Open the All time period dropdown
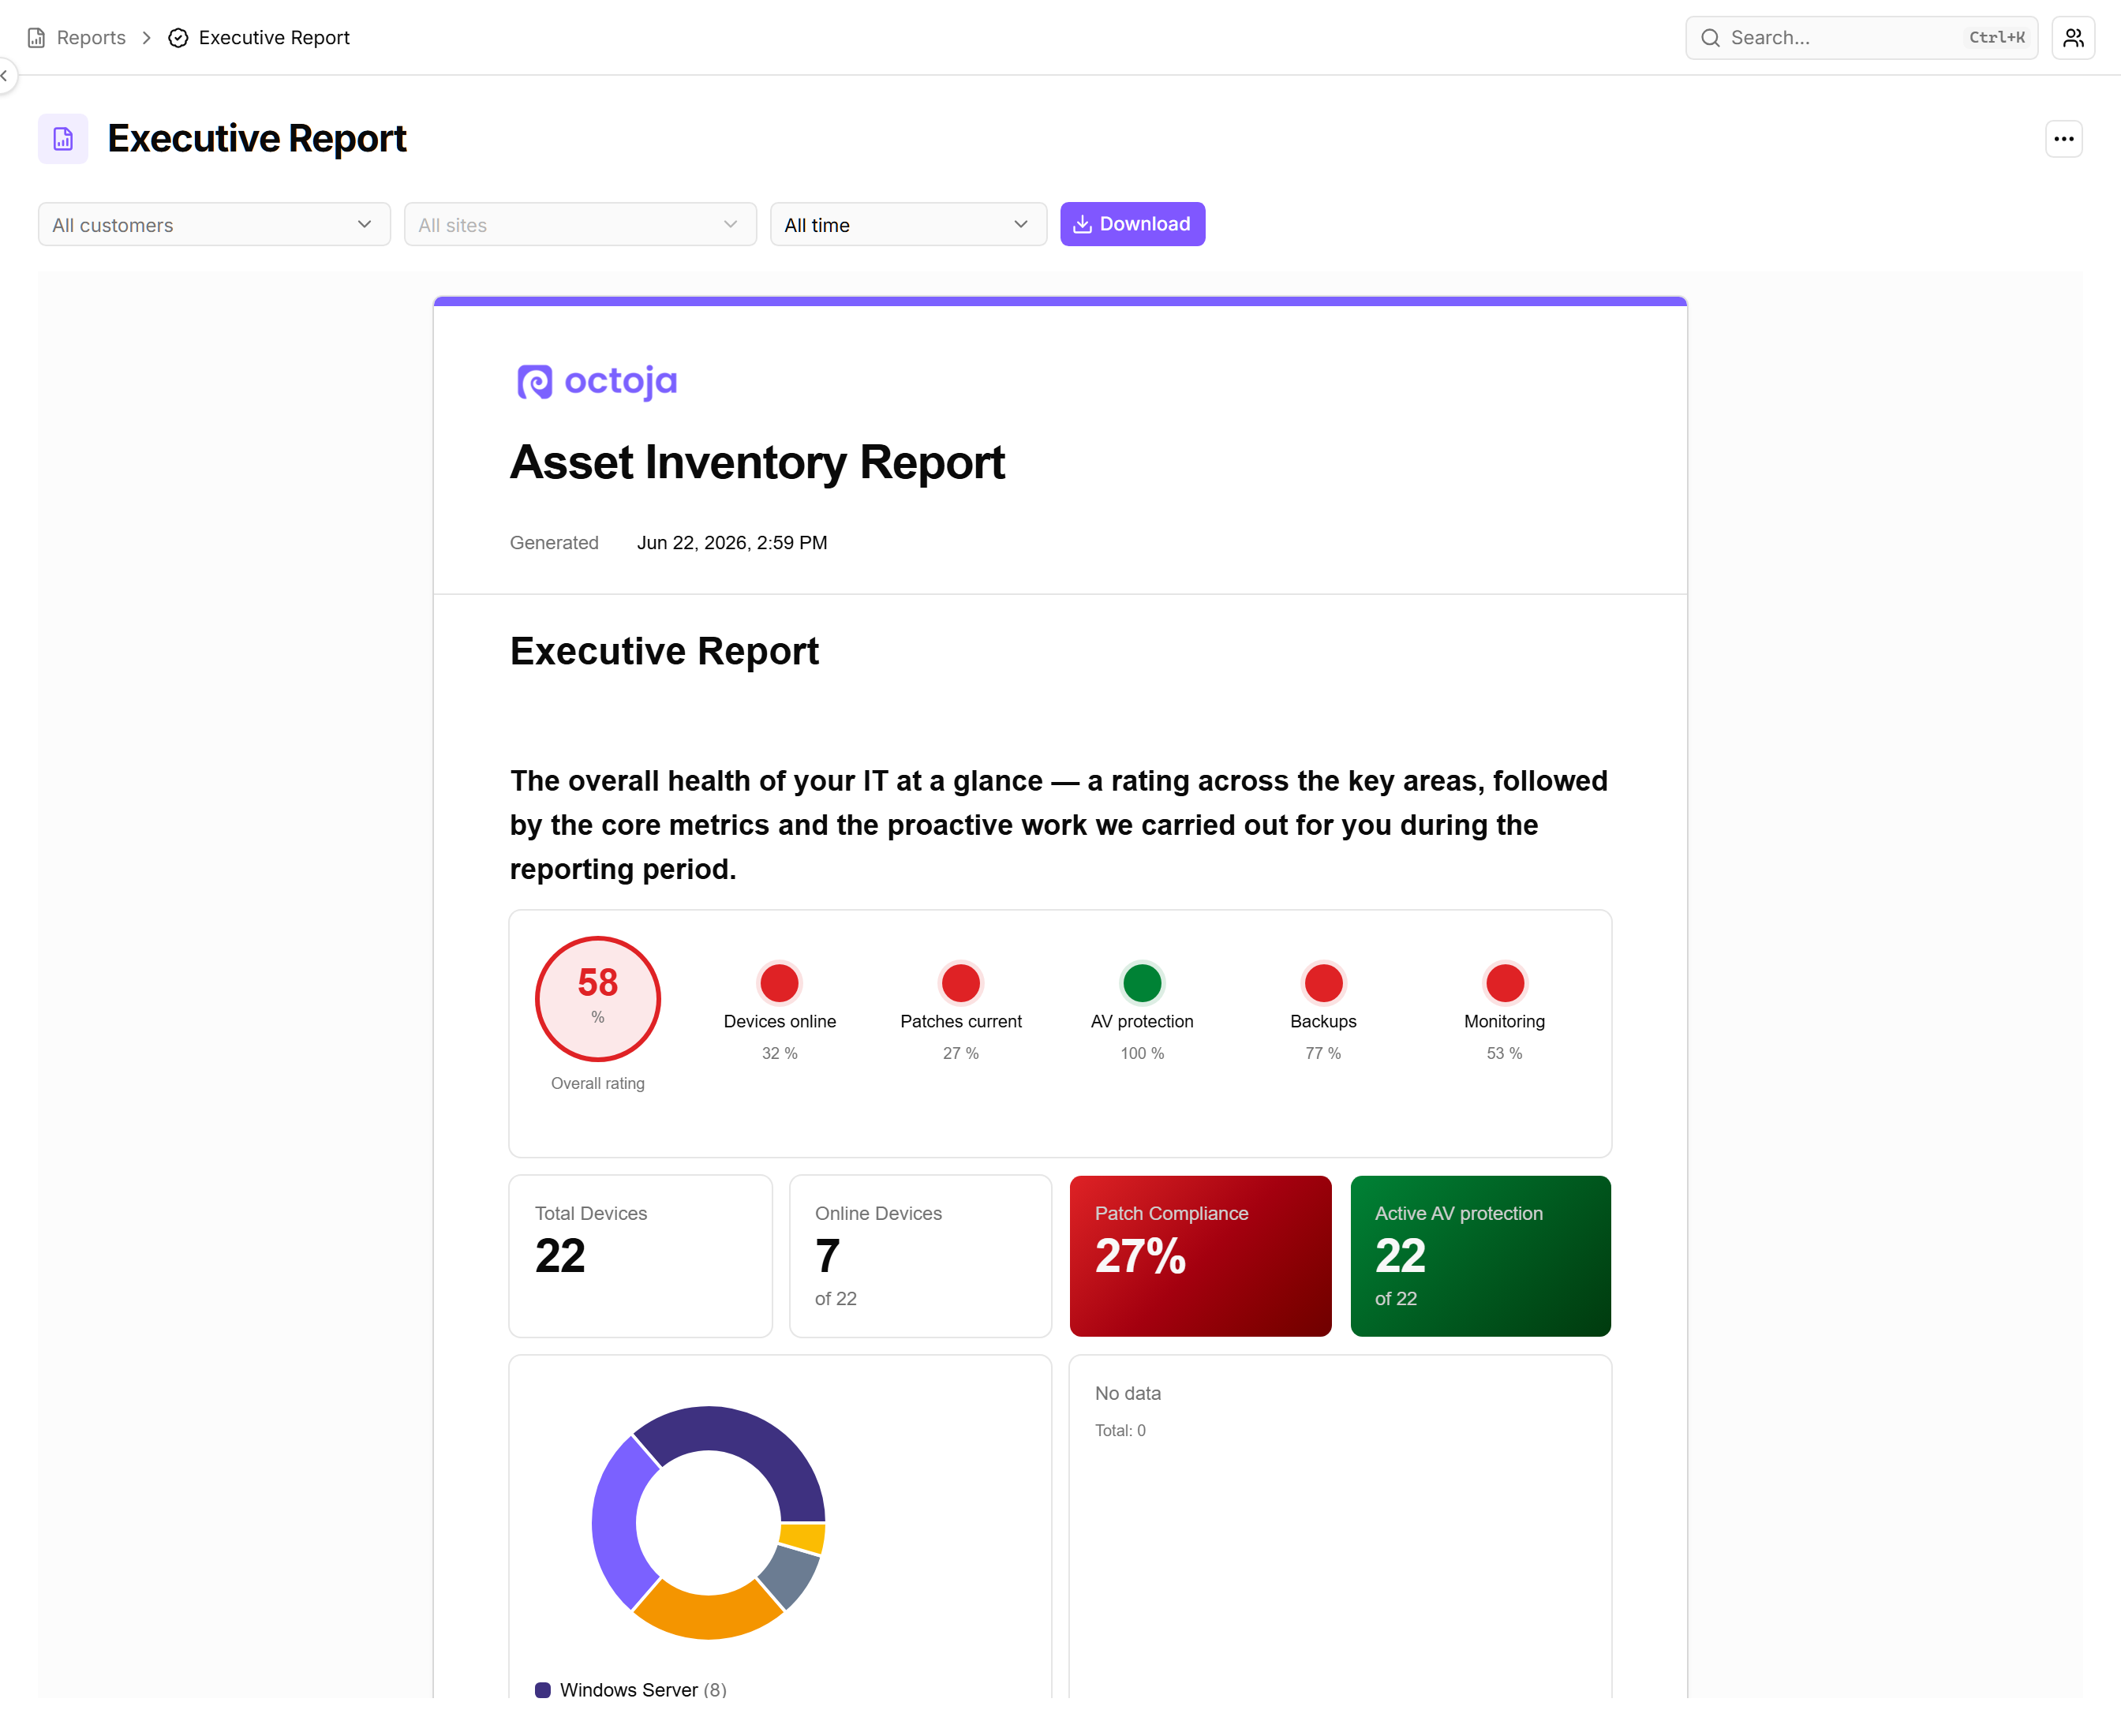 pyautogui.click(x=908, y=225)
